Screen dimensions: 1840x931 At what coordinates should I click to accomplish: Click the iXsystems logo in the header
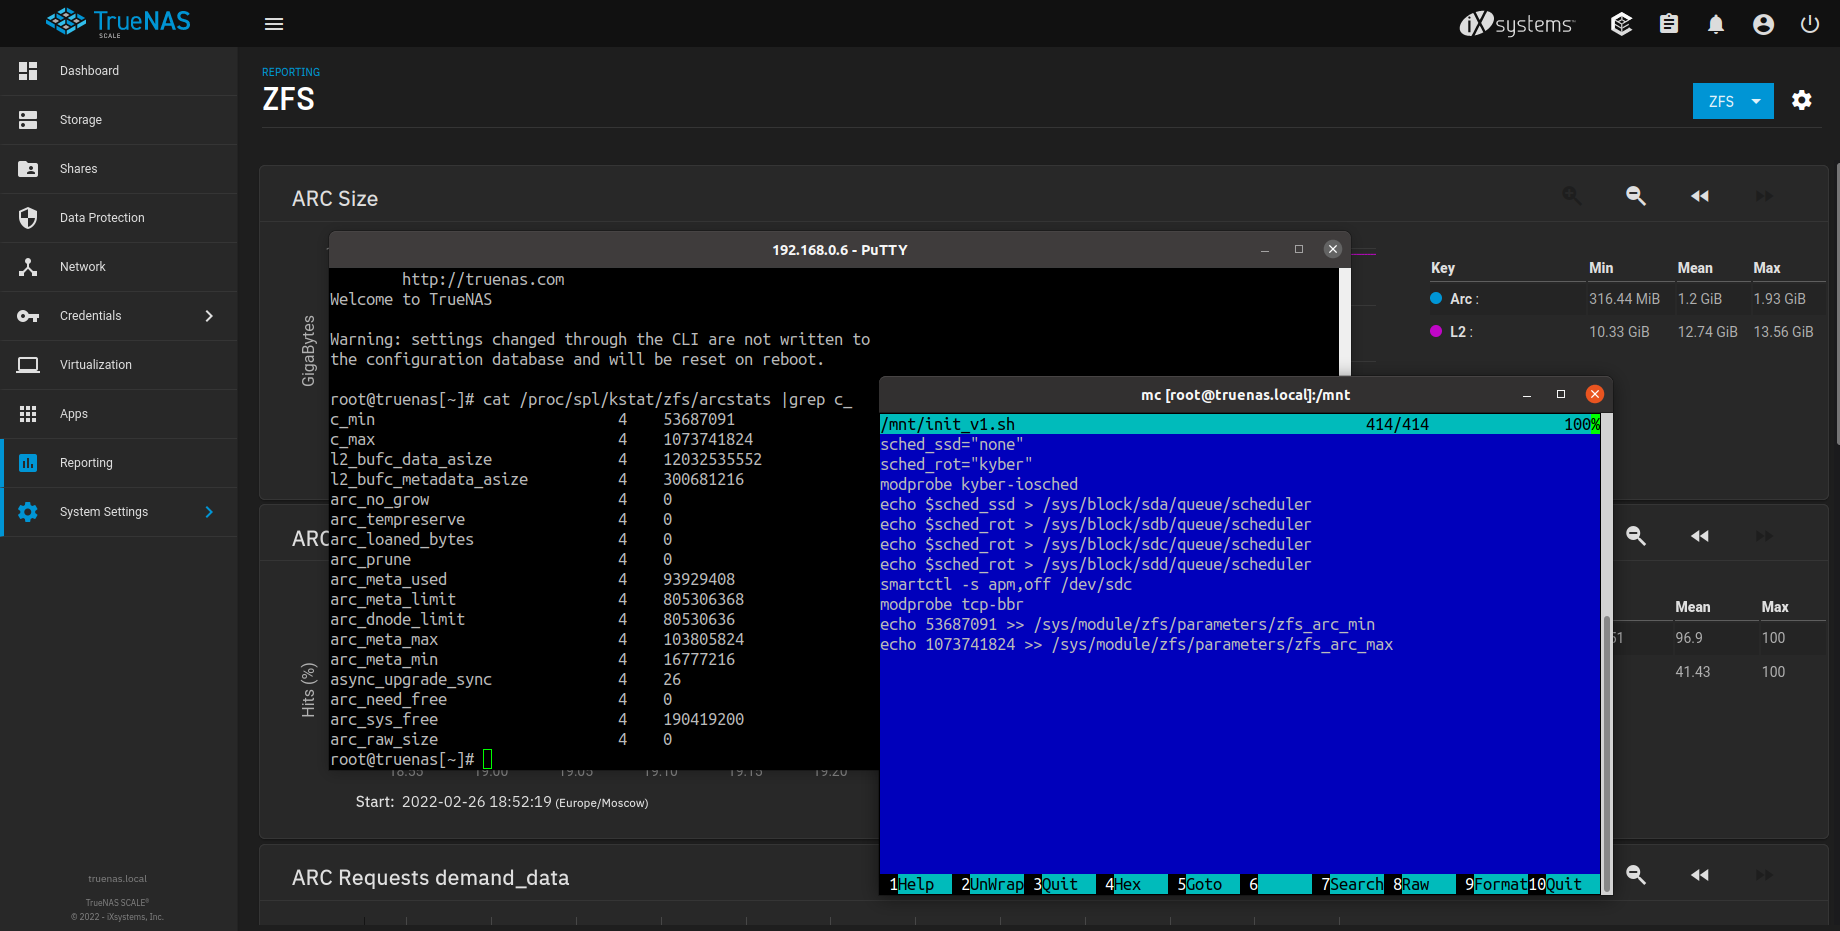click(x=1517, y=24)
